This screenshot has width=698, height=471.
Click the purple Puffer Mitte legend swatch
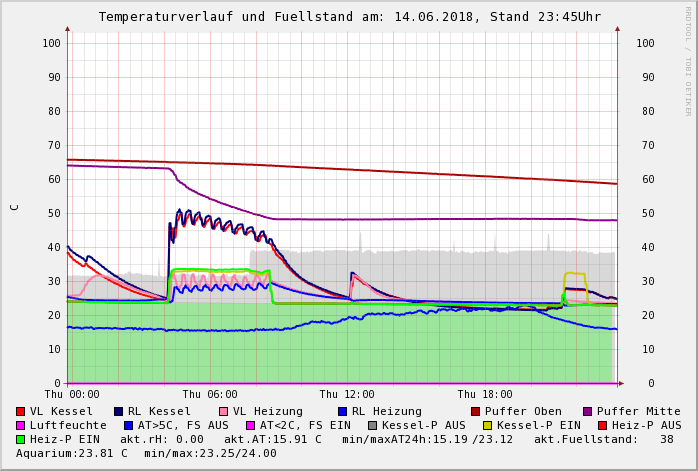[x=588, y=411]
